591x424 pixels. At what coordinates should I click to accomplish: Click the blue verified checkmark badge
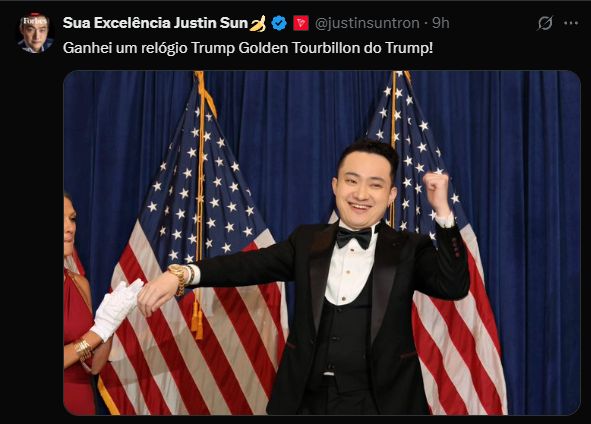pyautogui.click(x=279, y=23)
